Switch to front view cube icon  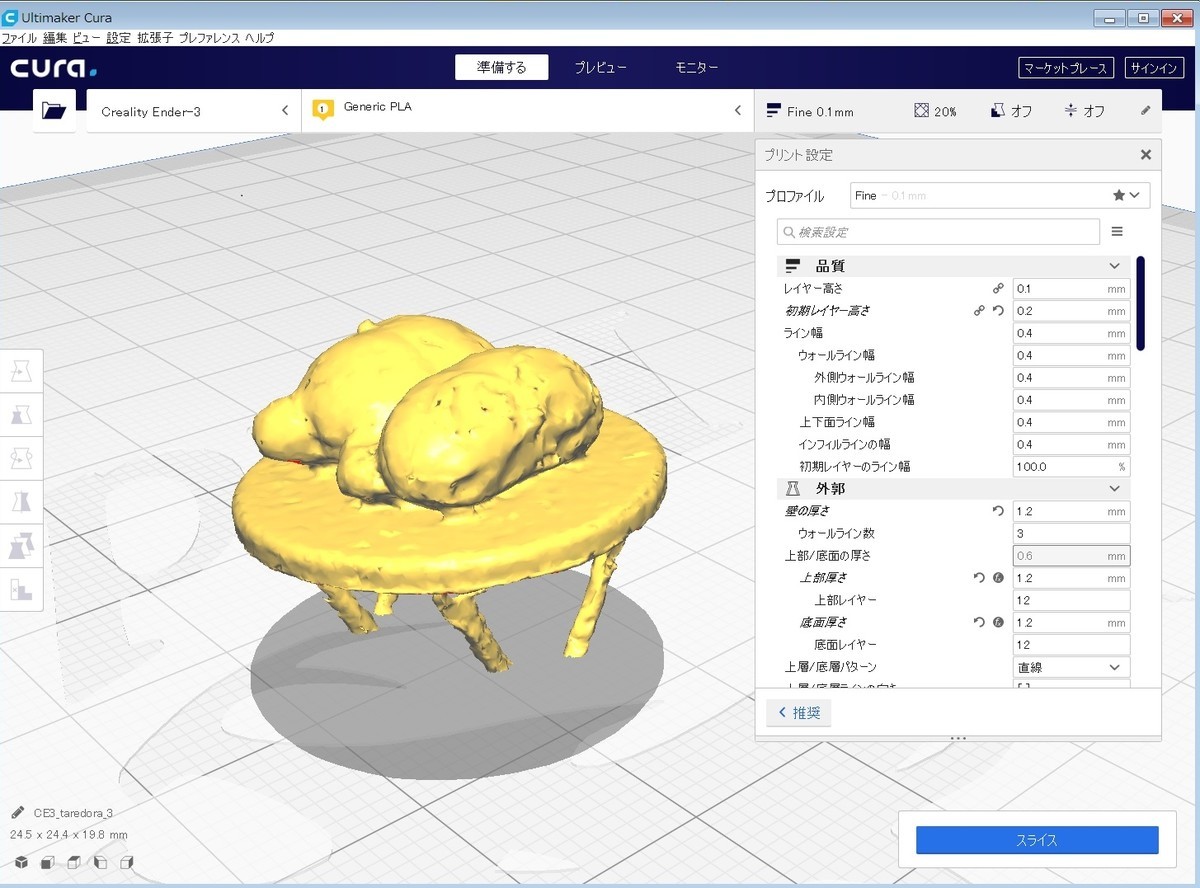(47, 863)
